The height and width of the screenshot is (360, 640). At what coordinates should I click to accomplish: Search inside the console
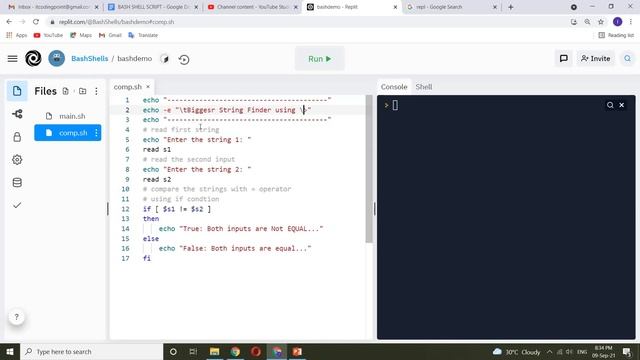[x=610, y=105]
